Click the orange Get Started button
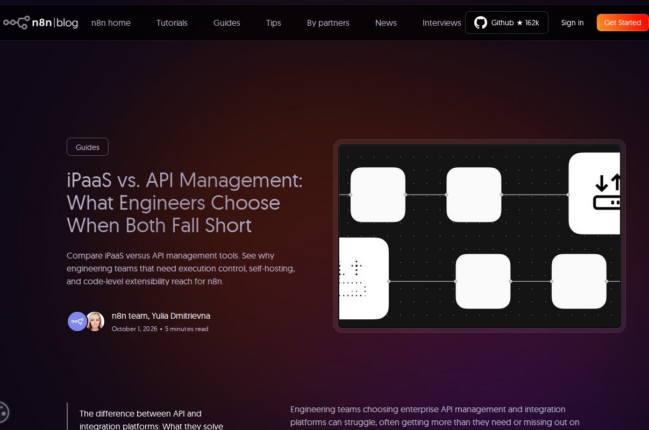 [x=622, y=23]
